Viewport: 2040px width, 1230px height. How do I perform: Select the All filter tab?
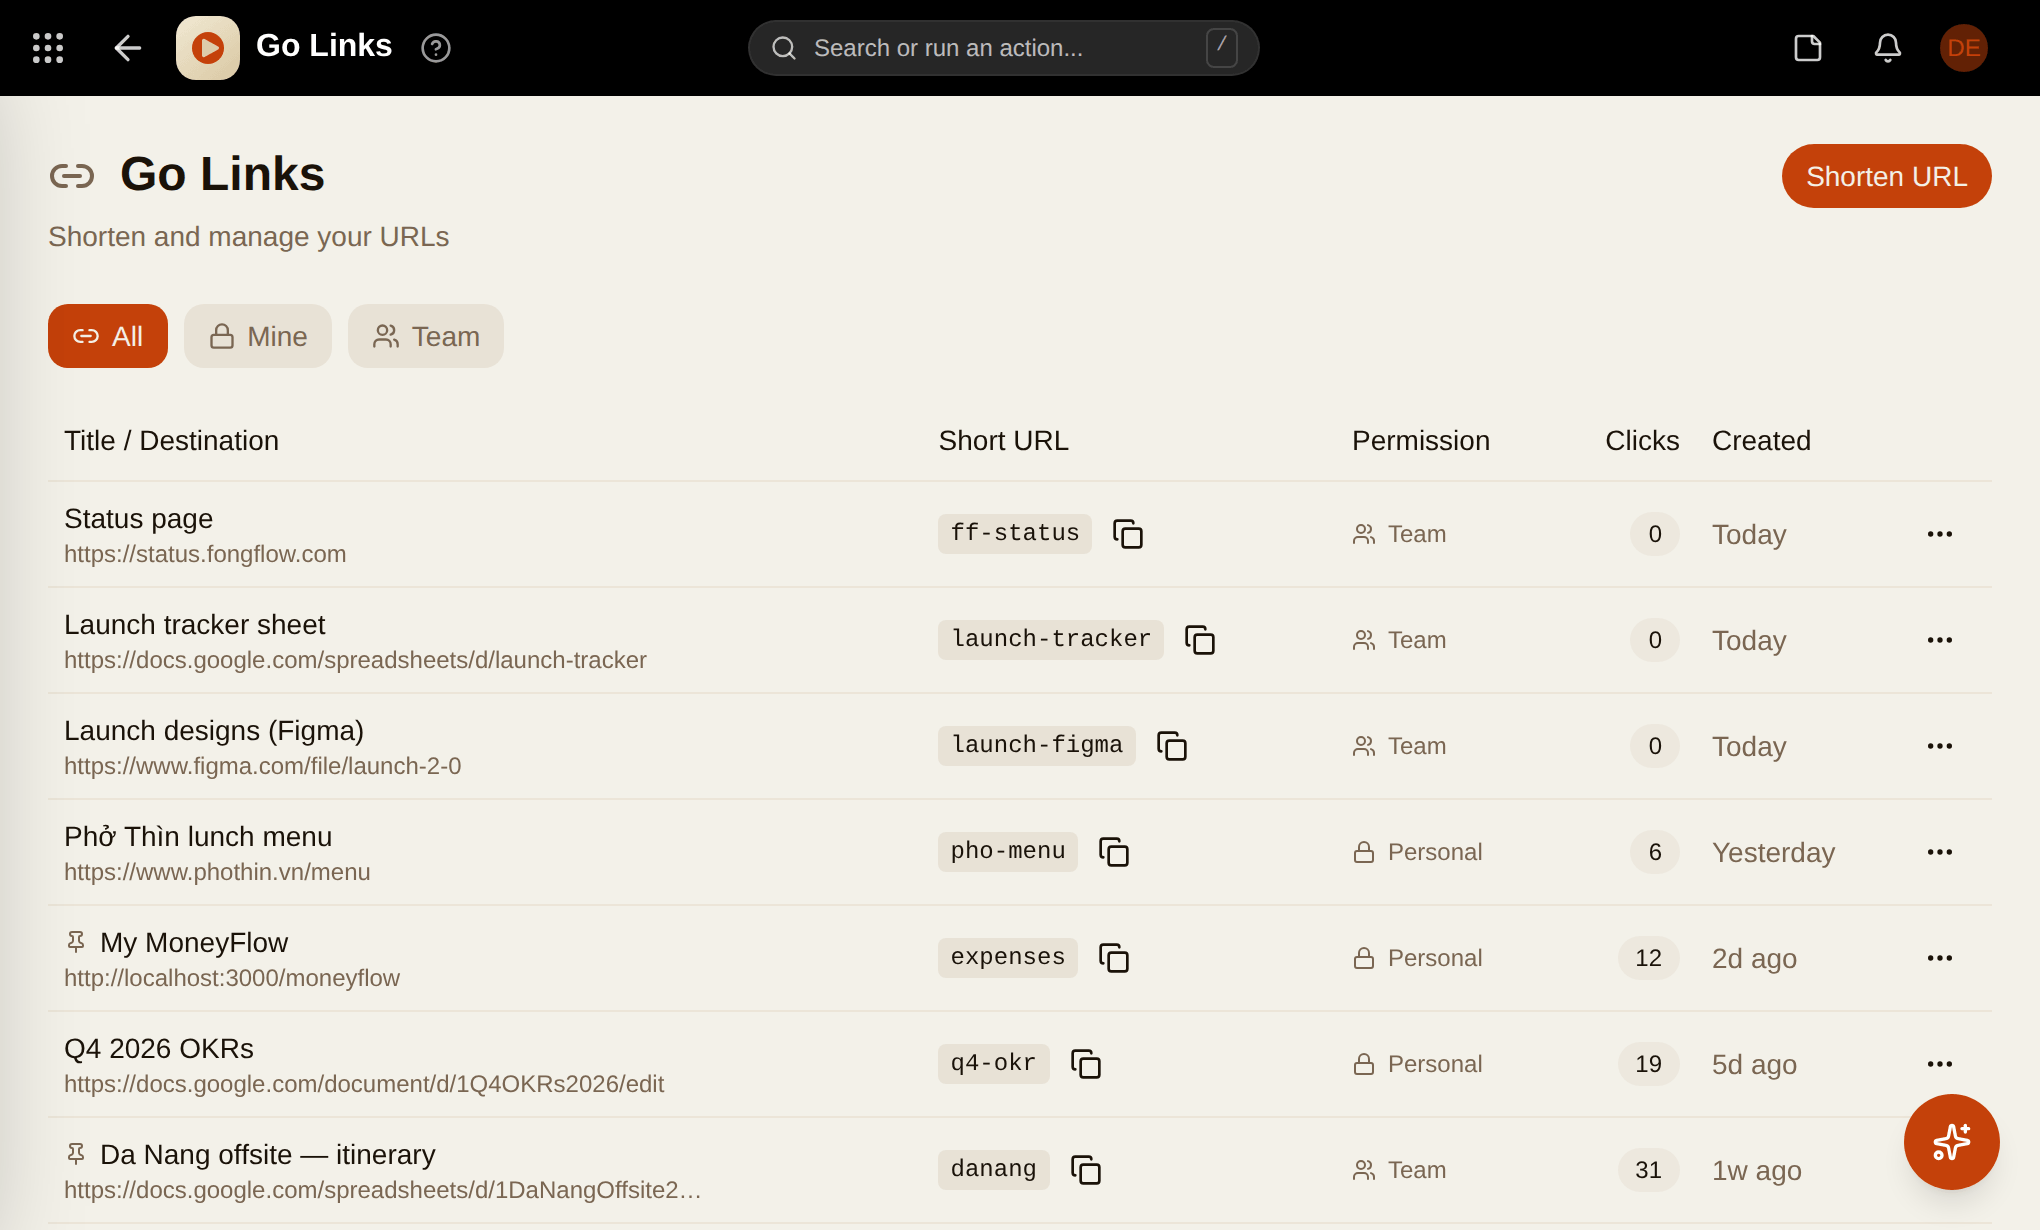tap(108, 336)
